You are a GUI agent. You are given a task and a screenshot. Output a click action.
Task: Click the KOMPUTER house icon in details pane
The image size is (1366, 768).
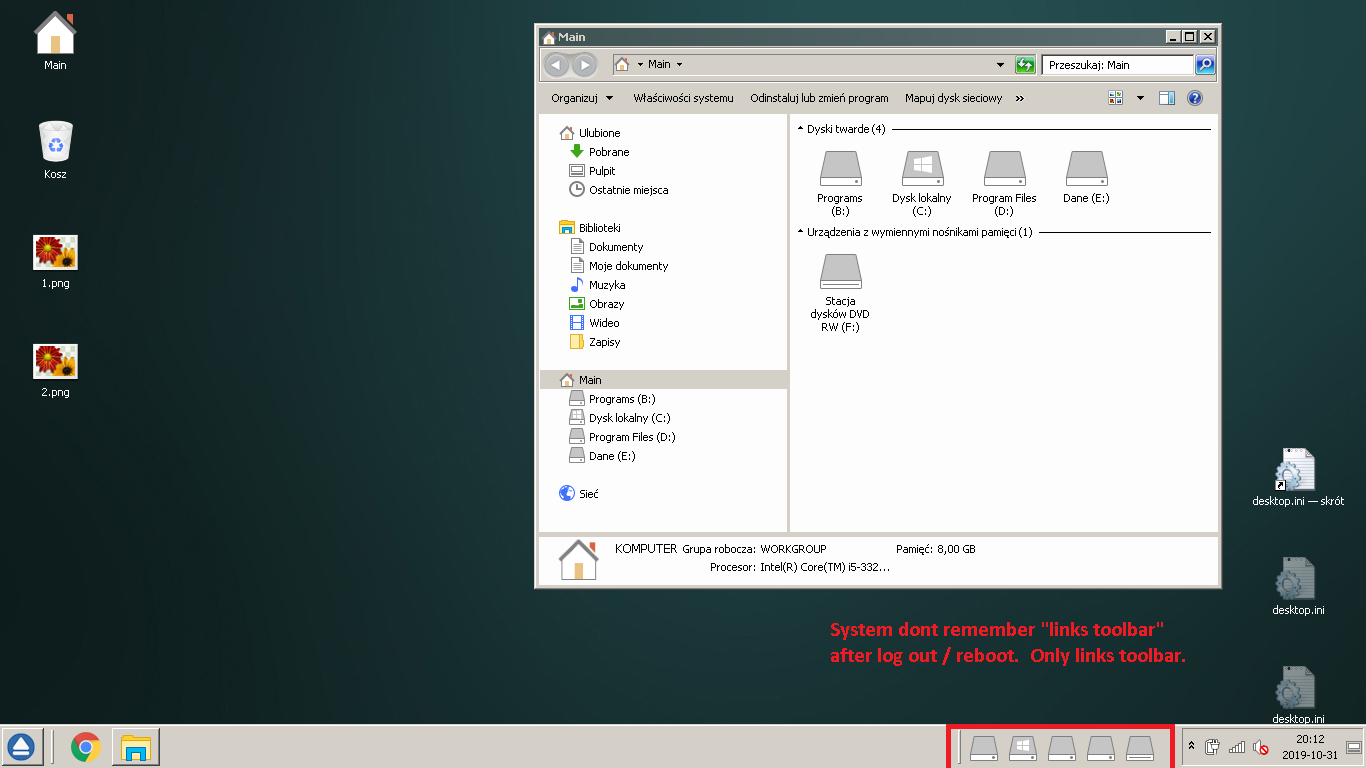[578, 560]
